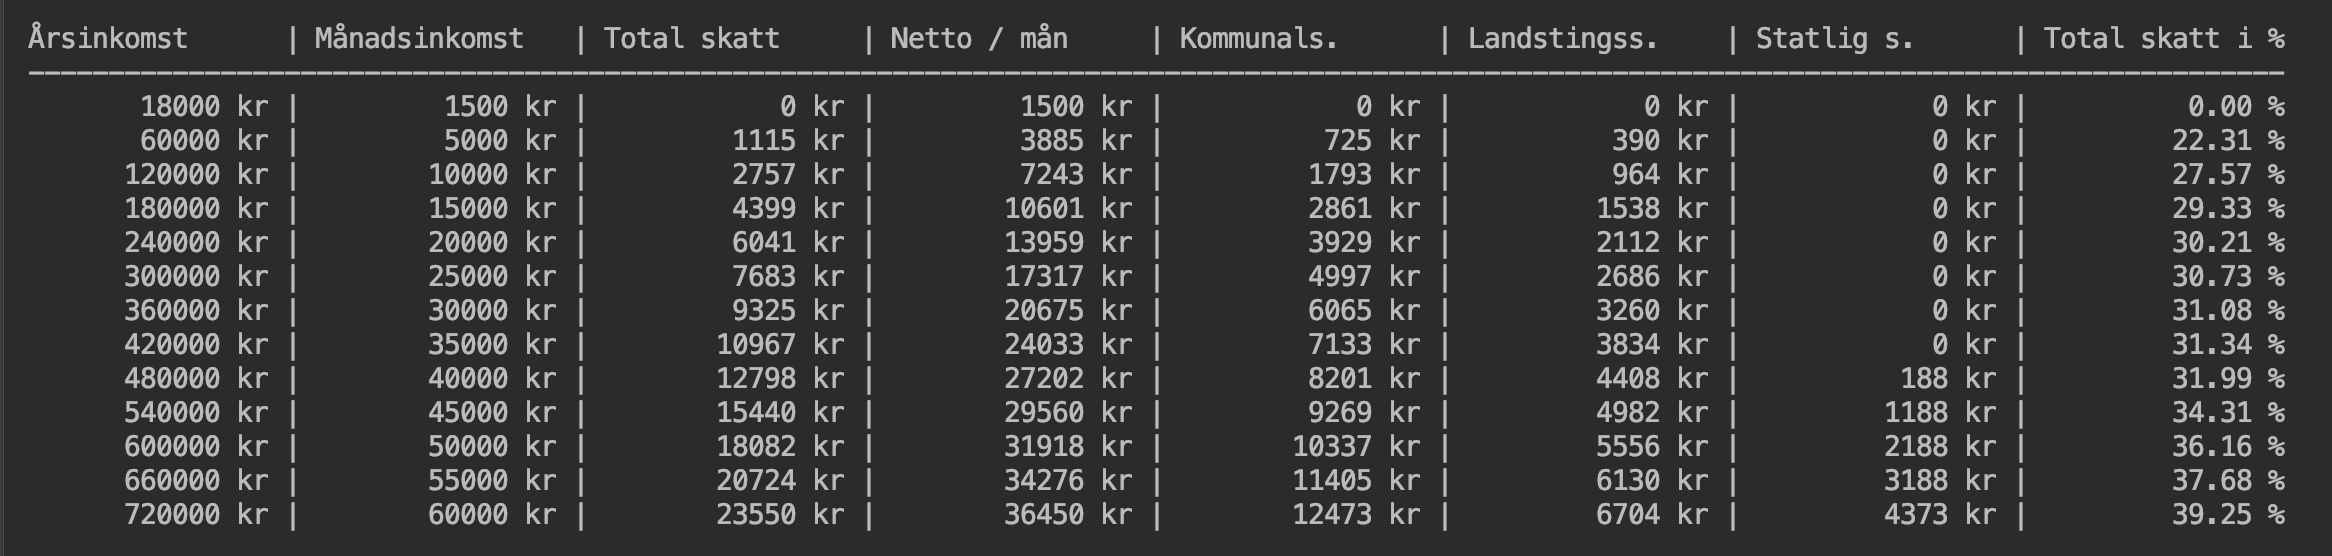Image resolution: width=2332 pixels, height=556 pixels.
Task: Select the Statlig s. column header
Action: click(1834, 39)
